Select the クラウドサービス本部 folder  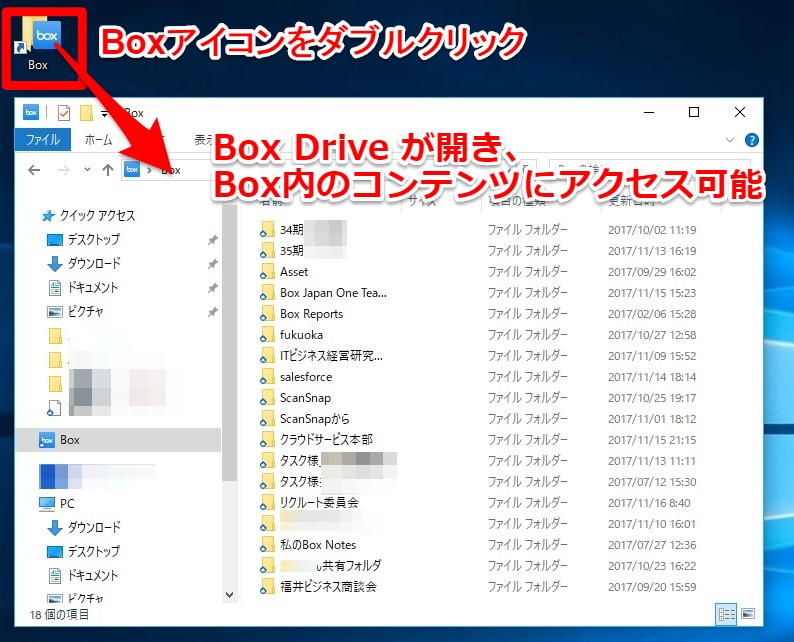point(316,440)
